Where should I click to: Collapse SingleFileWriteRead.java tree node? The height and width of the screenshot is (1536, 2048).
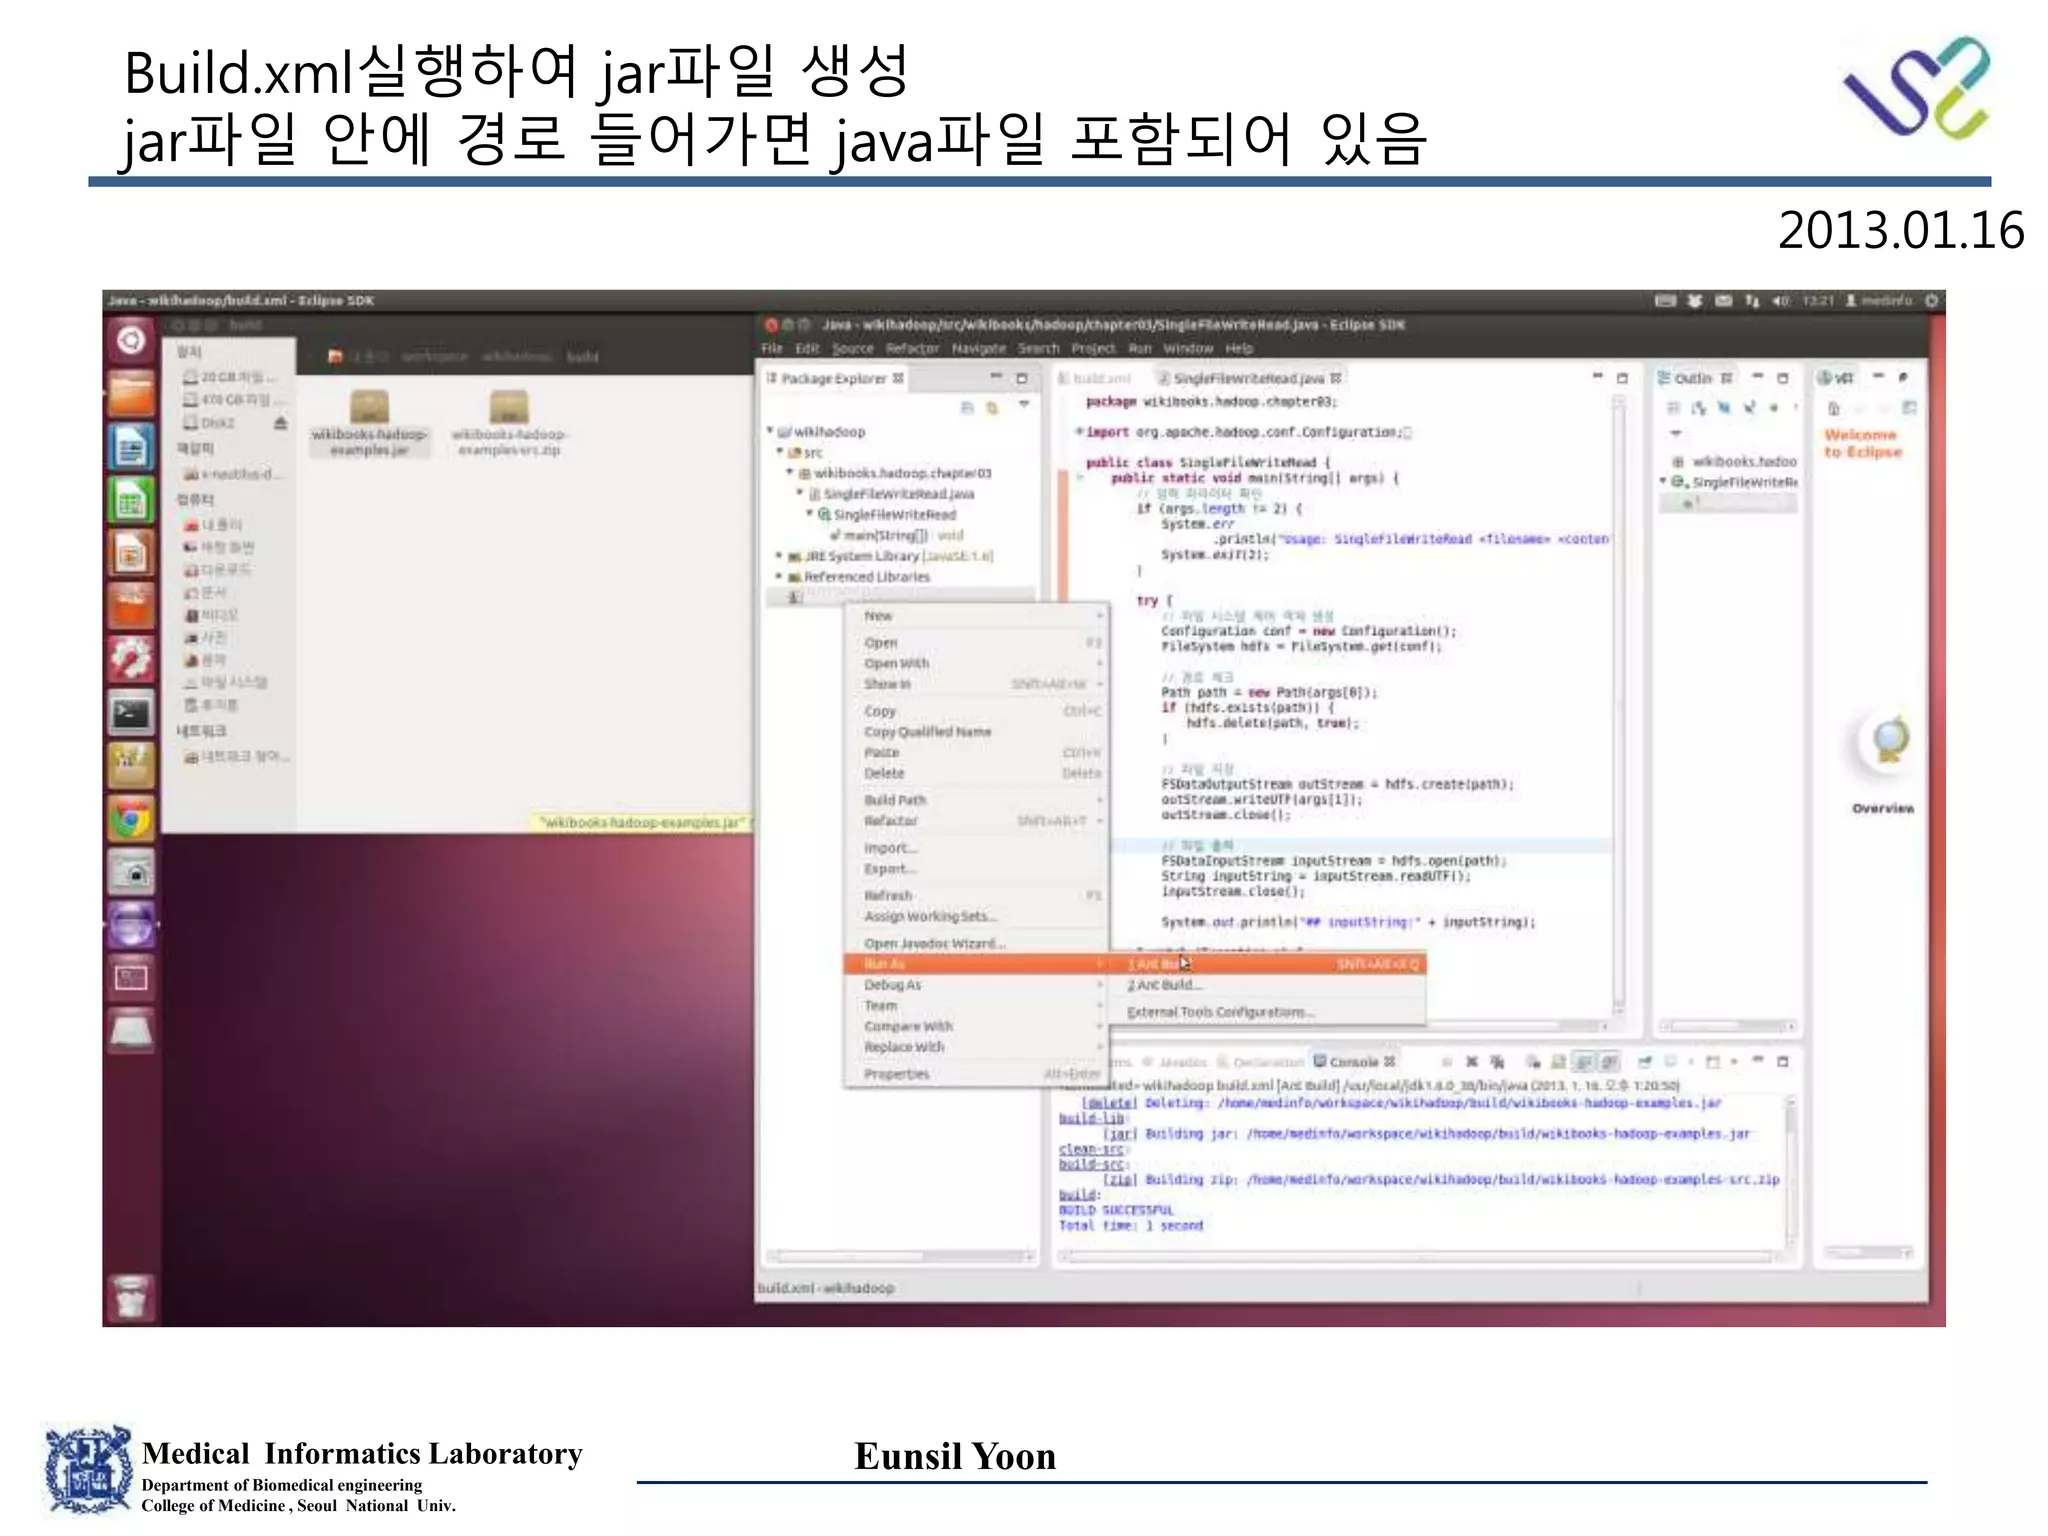(x=799, y=493)
